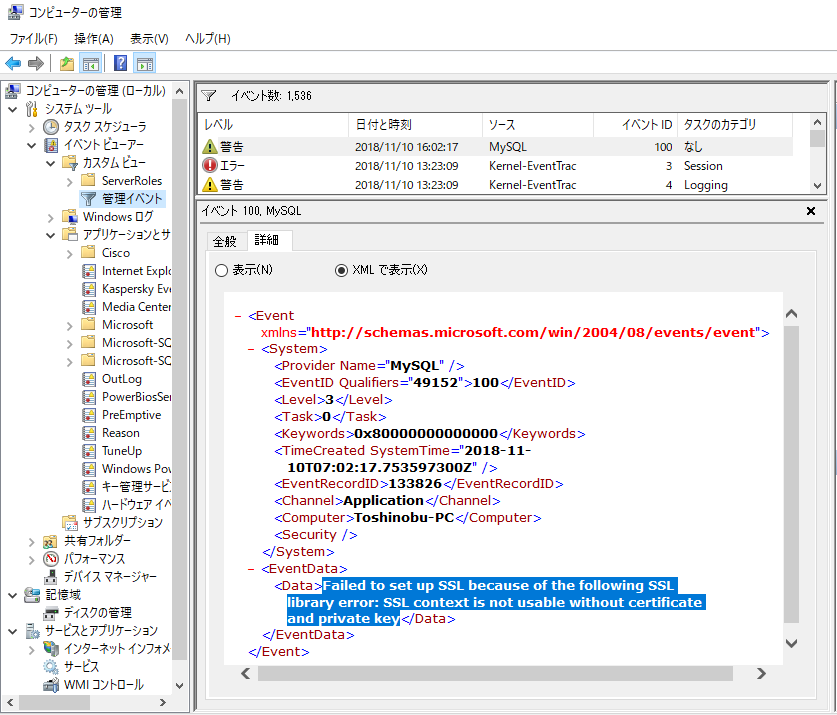The width and height of the screenshot is (837, 715).
Task: Click the OutLog log icon
Action: (x=89, y=379)
